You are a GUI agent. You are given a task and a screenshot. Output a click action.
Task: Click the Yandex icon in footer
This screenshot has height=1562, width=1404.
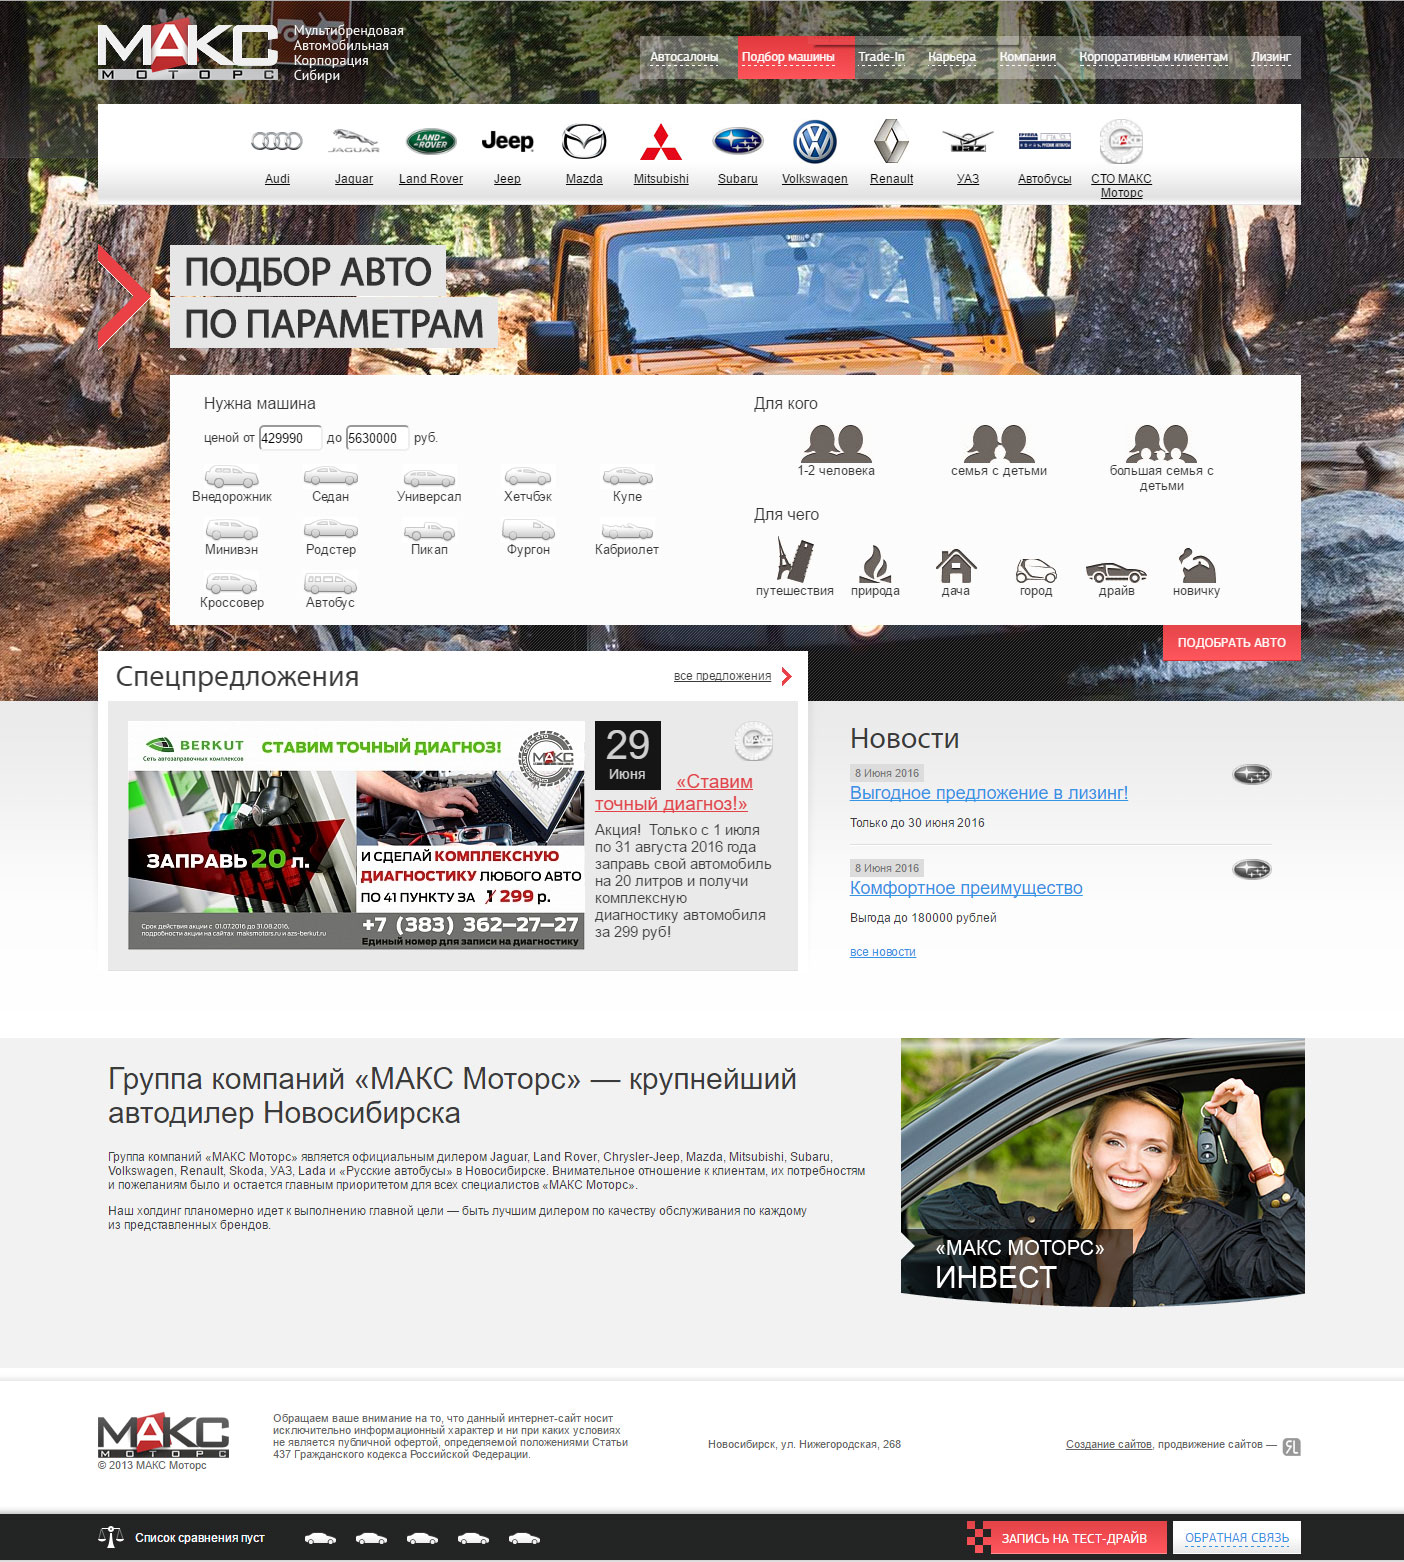1292,1446
